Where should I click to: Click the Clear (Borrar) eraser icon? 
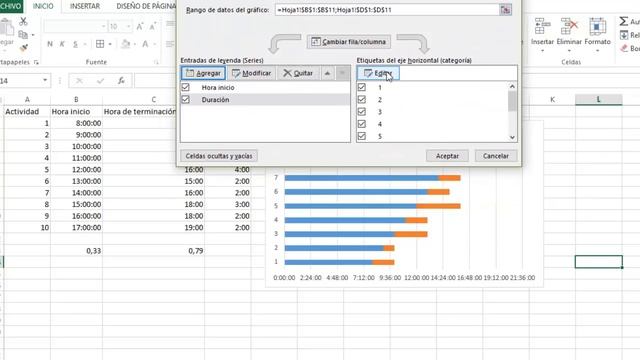pyautogui.click(x=624, y=49)
